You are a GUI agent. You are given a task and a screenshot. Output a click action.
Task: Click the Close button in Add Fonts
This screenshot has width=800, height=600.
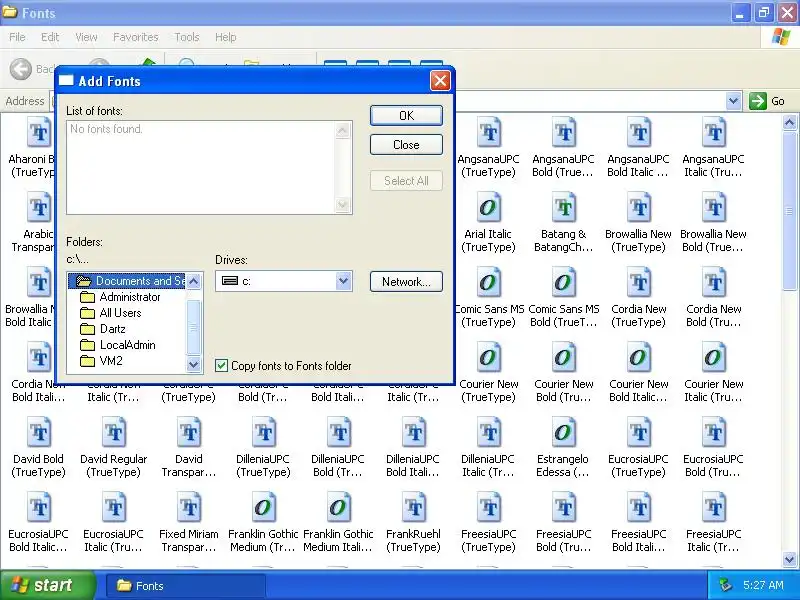pyautogui.click(x=406, y=144)
